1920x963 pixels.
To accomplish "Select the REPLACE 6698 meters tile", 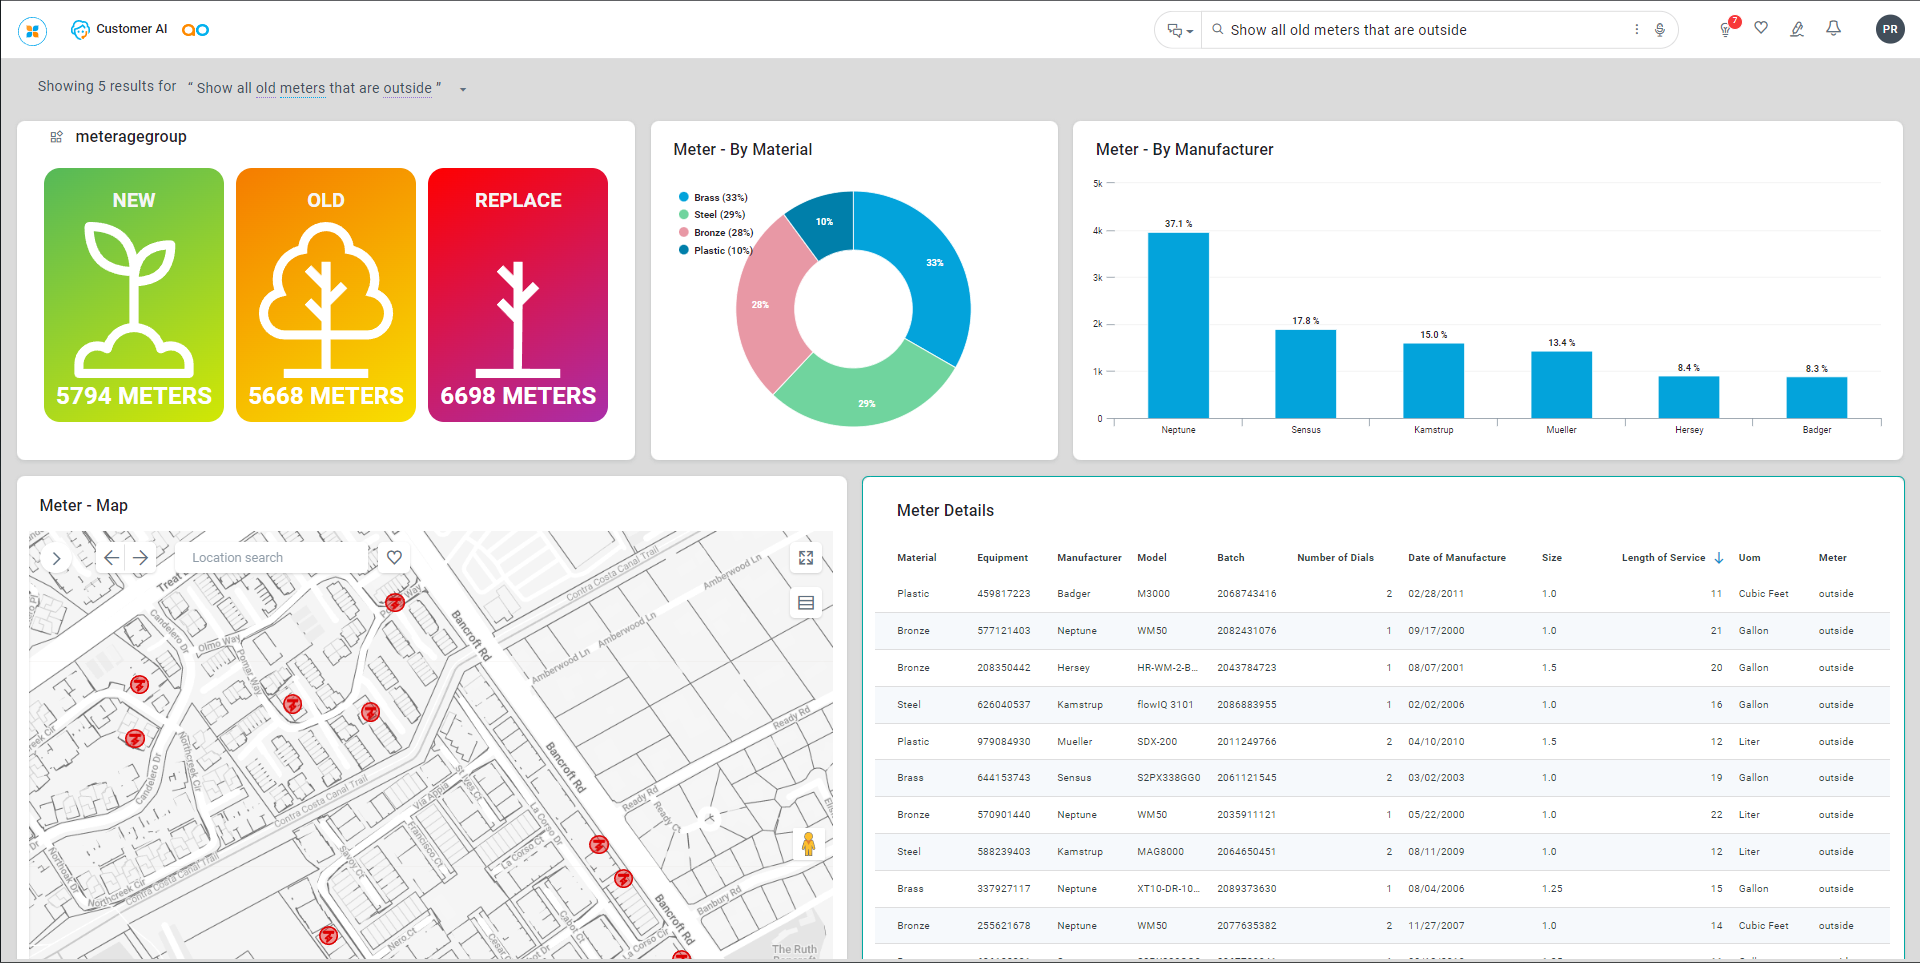I will pyautogui.click(x=518, y=295).
